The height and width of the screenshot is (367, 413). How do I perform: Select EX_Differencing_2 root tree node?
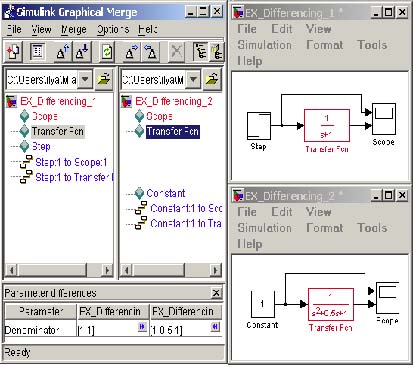(x=174, y=101)
